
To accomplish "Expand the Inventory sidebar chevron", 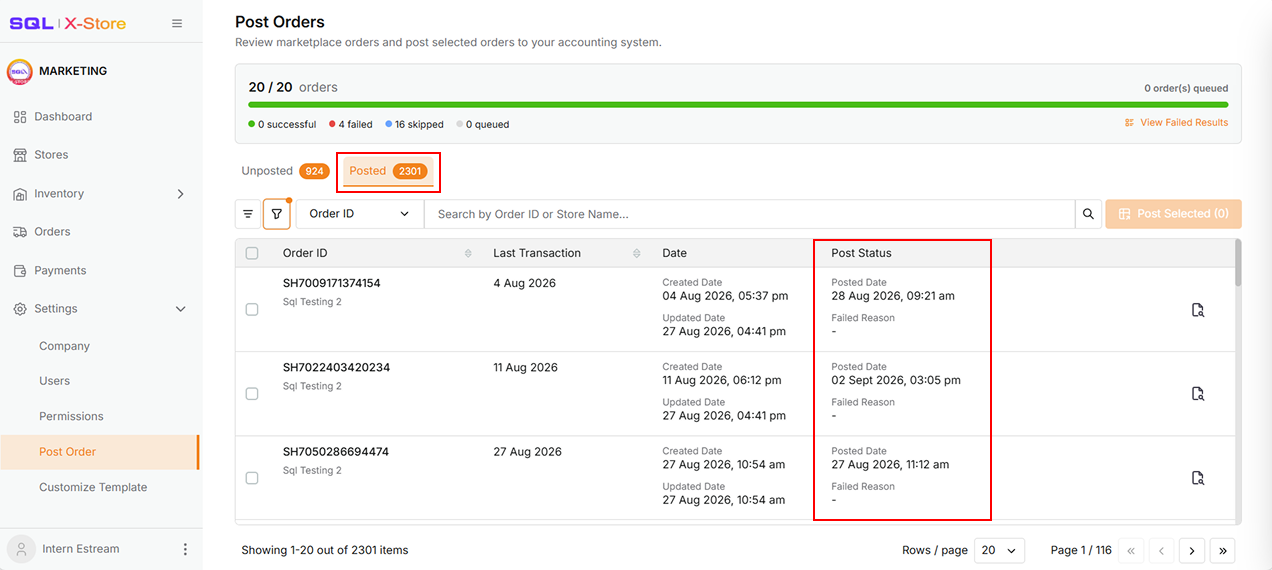I will [181, 194].
